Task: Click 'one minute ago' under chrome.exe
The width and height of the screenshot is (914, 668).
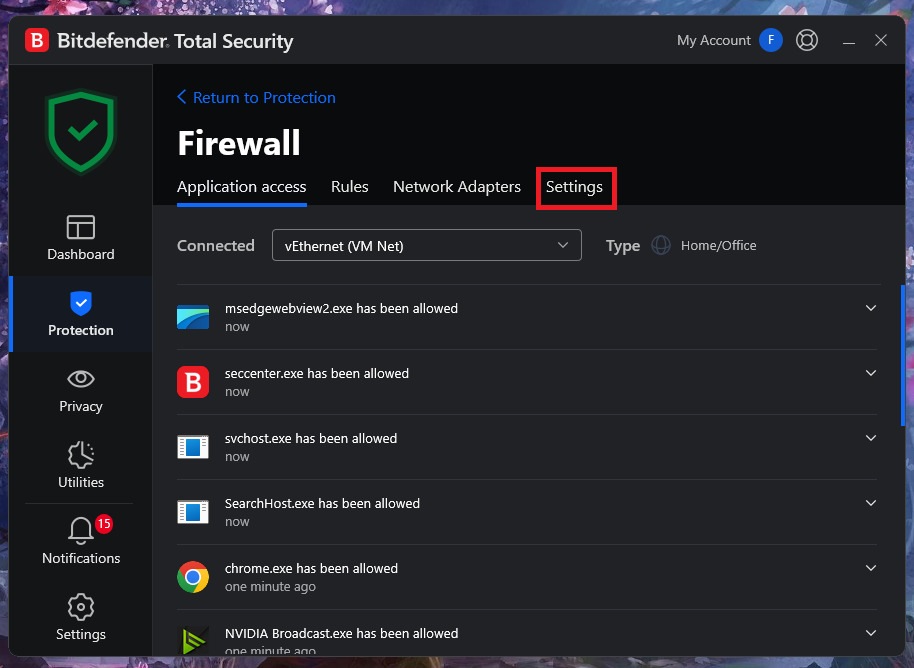Action: 270,586
